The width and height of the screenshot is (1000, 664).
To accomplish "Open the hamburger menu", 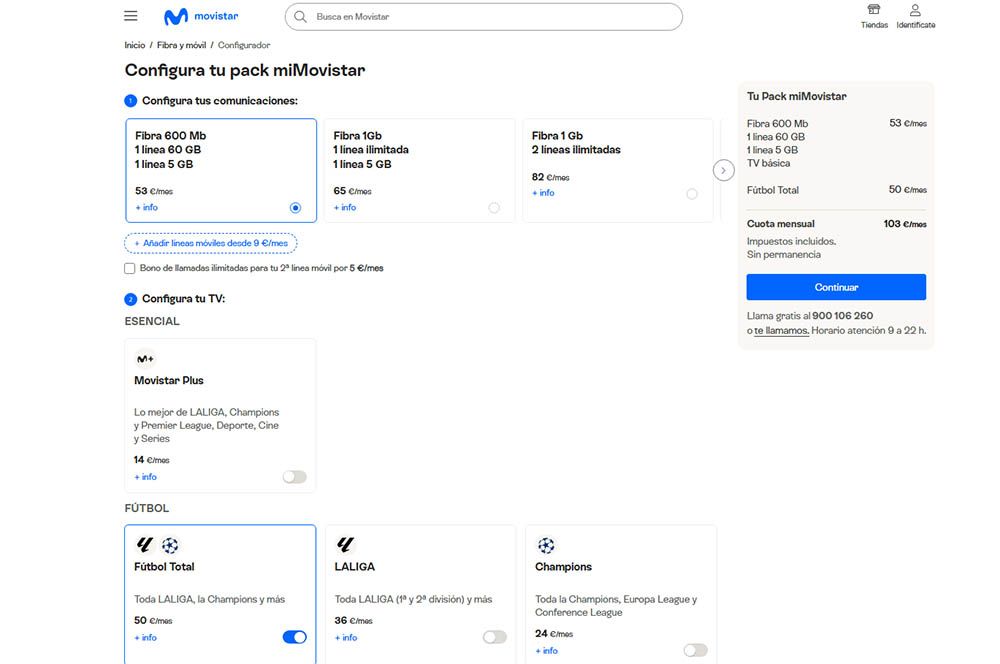I will click(x=131, y=16).
